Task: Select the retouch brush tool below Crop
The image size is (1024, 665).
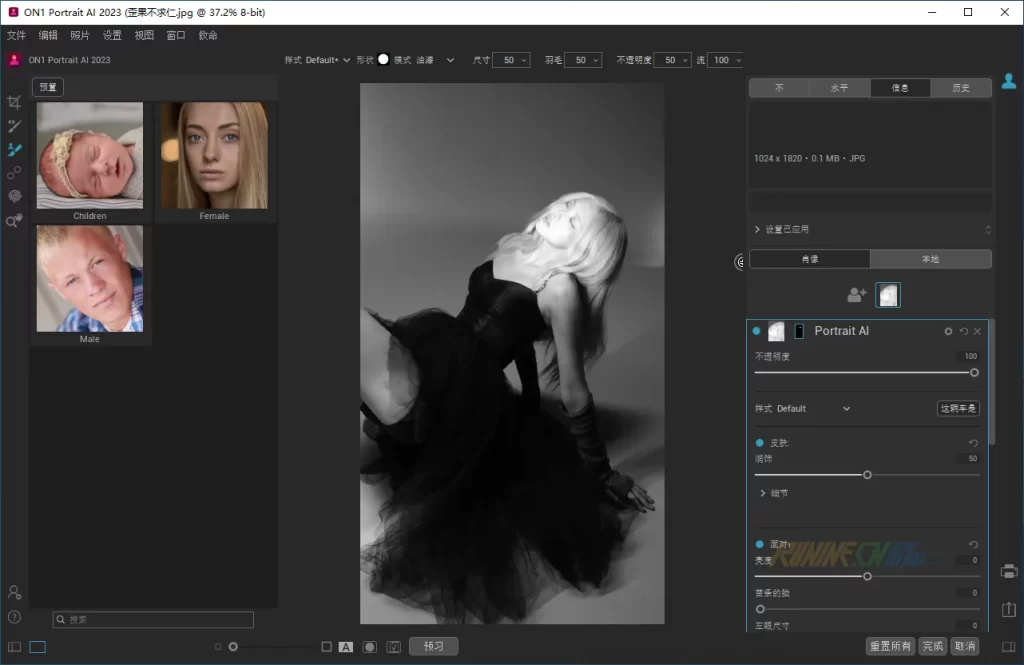Action: pos(14,126)
